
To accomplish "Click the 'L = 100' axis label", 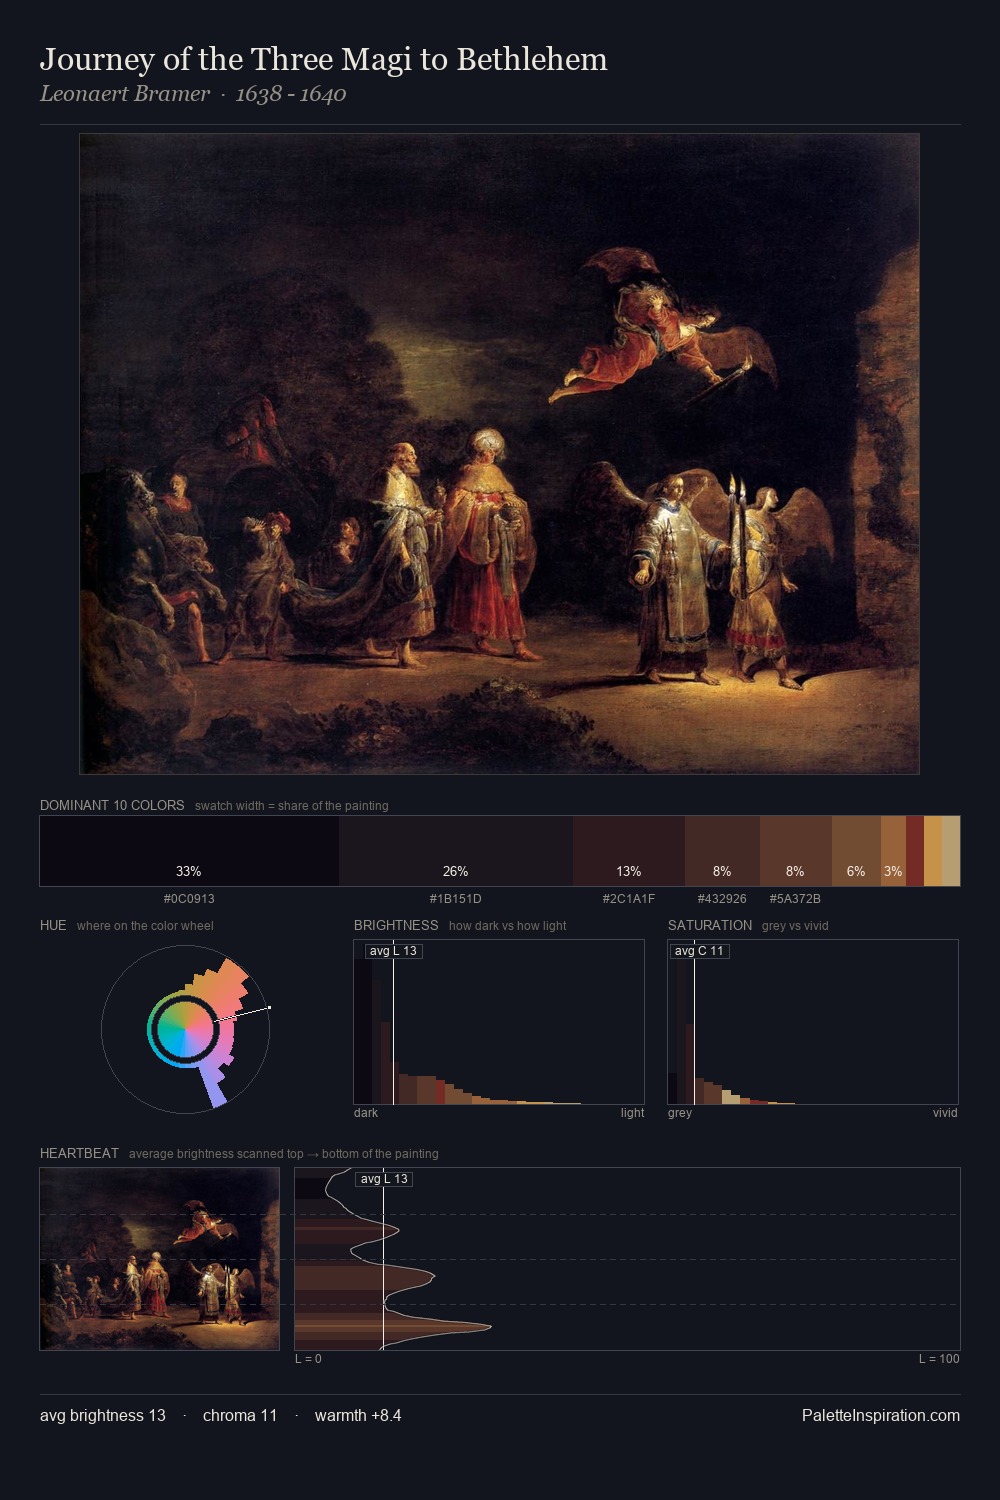I will tap(939, 1359).
